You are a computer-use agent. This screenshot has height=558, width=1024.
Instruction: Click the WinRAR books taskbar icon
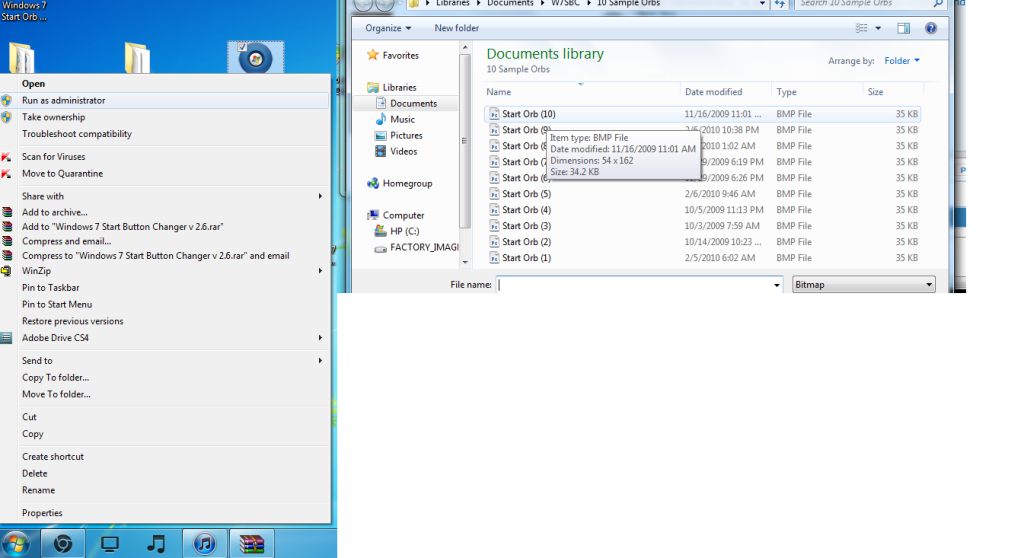(x=251, y=544)
